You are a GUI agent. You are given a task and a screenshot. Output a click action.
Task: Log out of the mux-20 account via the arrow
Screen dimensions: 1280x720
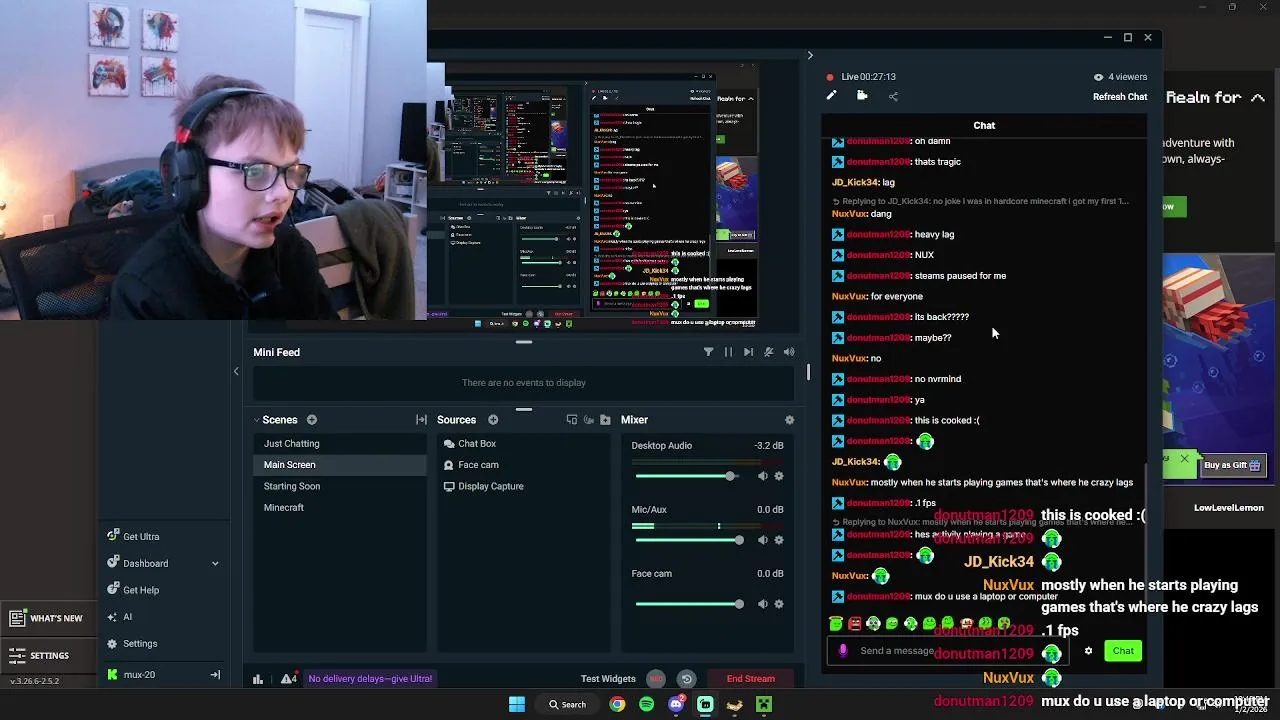215,675
